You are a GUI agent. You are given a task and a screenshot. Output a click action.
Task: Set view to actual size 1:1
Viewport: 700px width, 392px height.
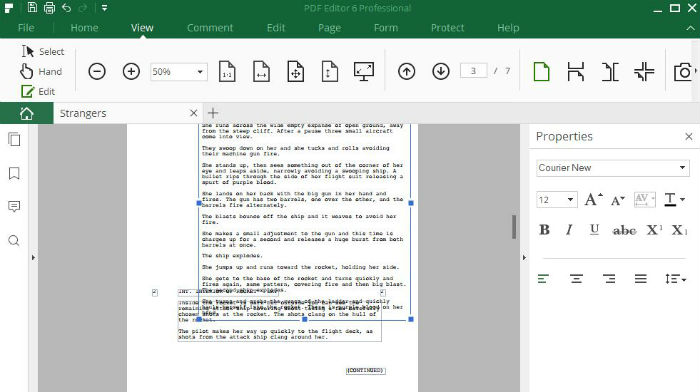pos(227,71)
